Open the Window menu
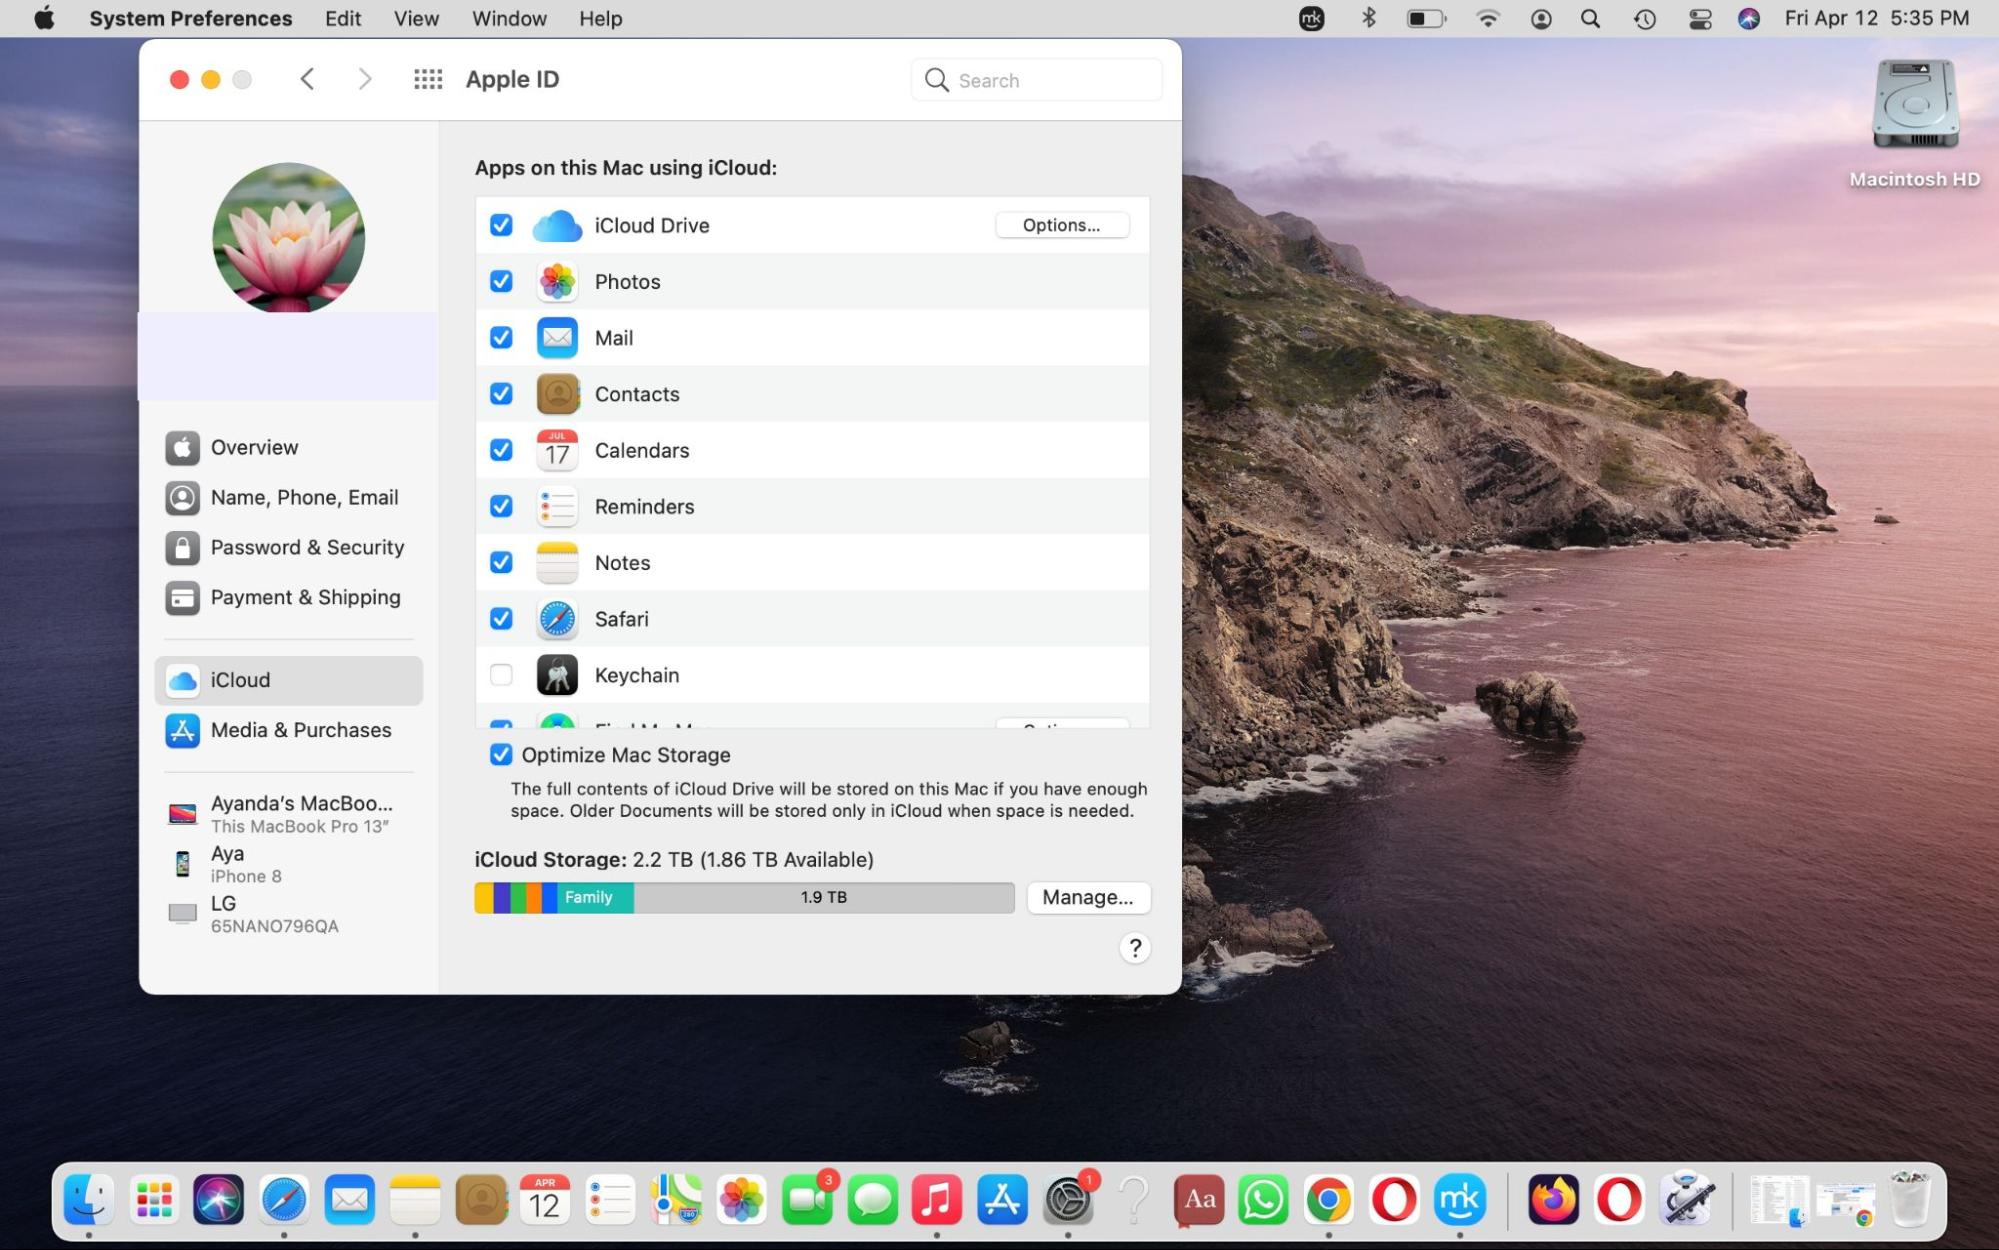The width and height of the screenshot is (1999, 1250). pyautogui.click(x=509, y=18)
